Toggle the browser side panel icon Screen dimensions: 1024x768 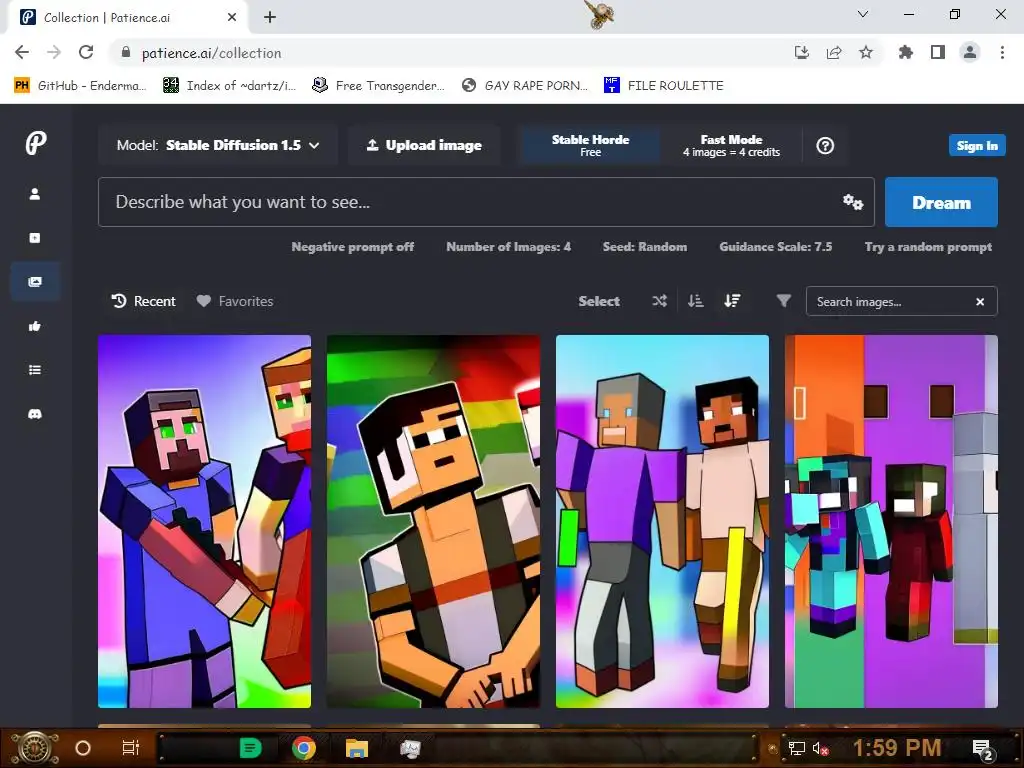click(x=938, y=53)
